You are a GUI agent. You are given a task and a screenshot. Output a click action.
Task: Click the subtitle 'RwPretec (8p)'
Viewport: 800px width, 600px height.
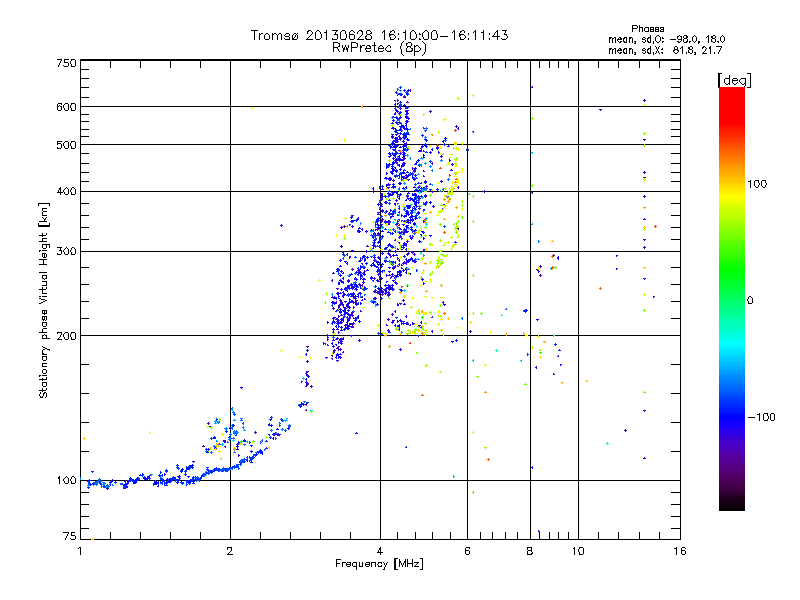pyautogui.click(x=379, y=48)
